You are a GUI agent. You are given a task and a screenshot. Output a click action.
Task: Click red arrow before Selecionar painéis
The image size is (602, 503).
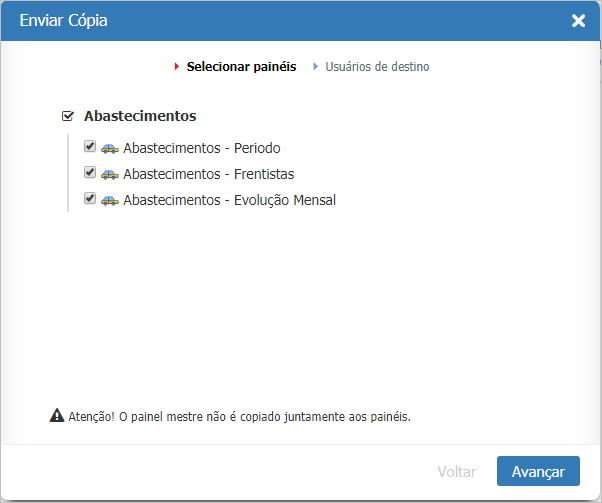[177, 67]
